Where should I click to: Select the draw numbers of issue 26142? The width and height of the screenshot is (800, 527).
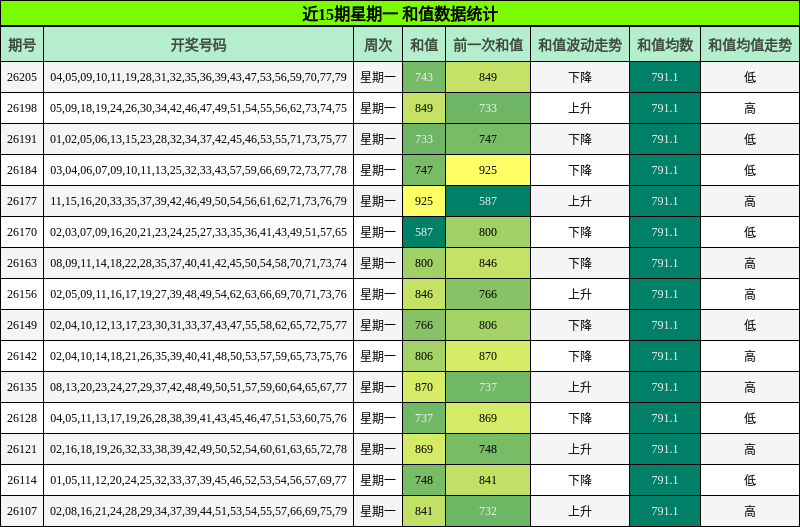198,356
